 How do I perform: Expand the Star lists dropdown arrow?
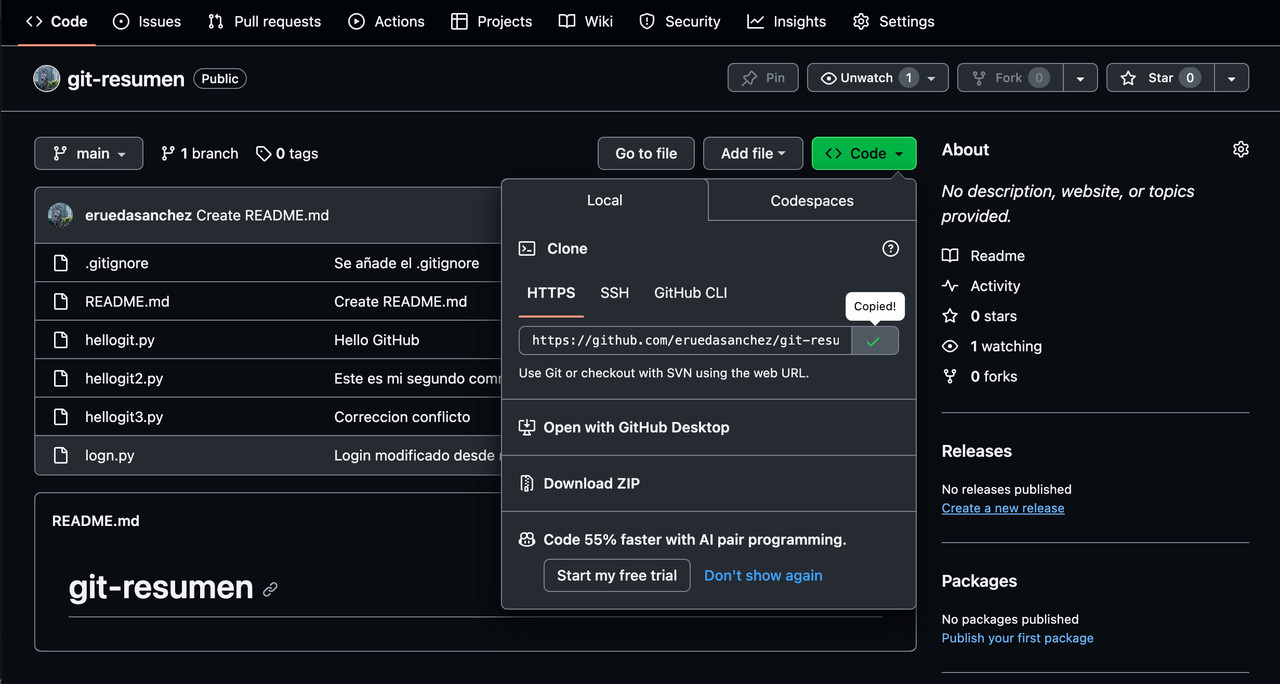coord(1232,78)
